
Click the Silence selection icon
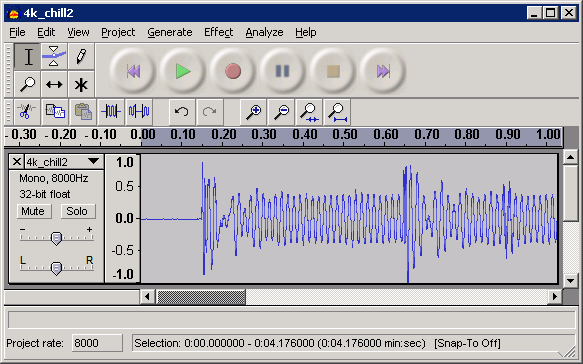[x=139, y=112]
